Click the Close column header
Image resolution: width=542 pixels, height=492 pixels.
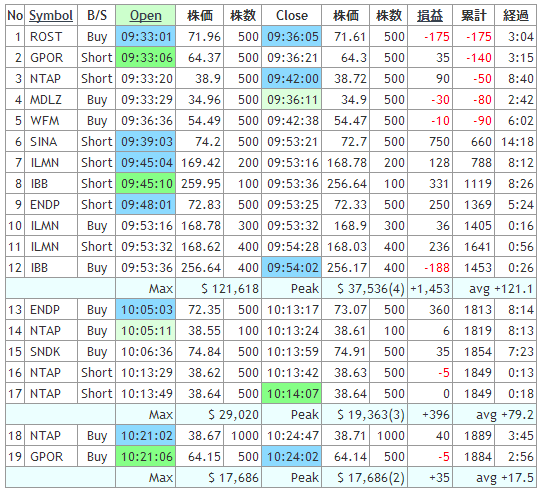[292, 16]
